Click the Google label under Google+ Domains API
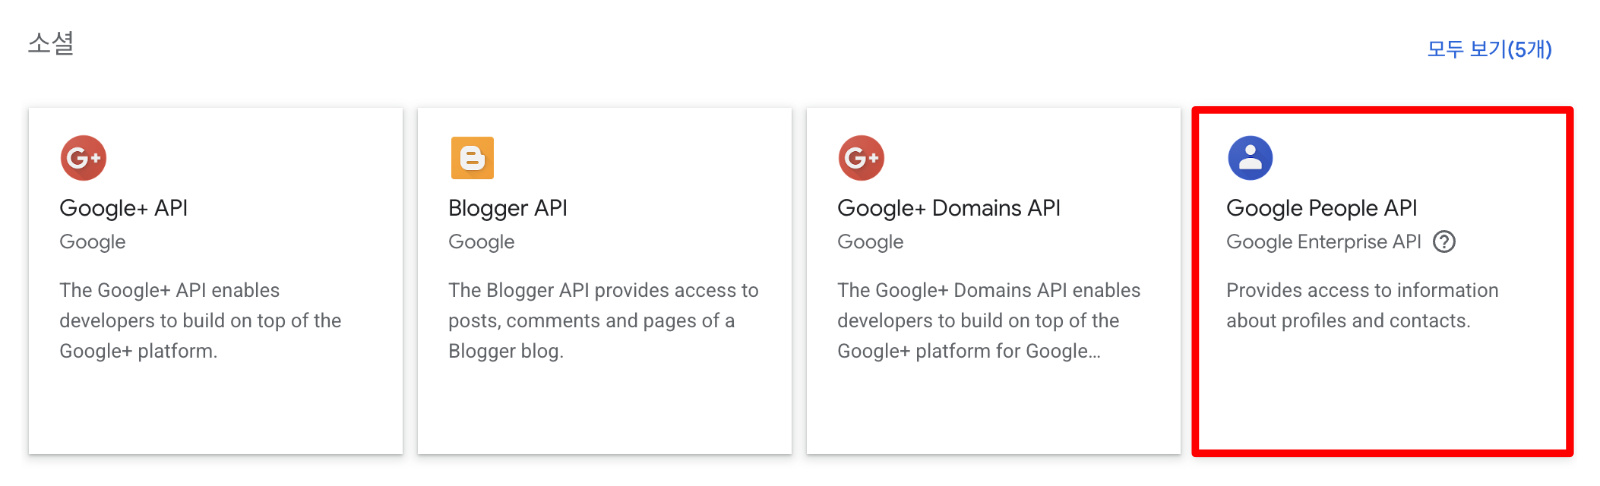The height and width of the screenshot is (486, 1600). point(870,242)
